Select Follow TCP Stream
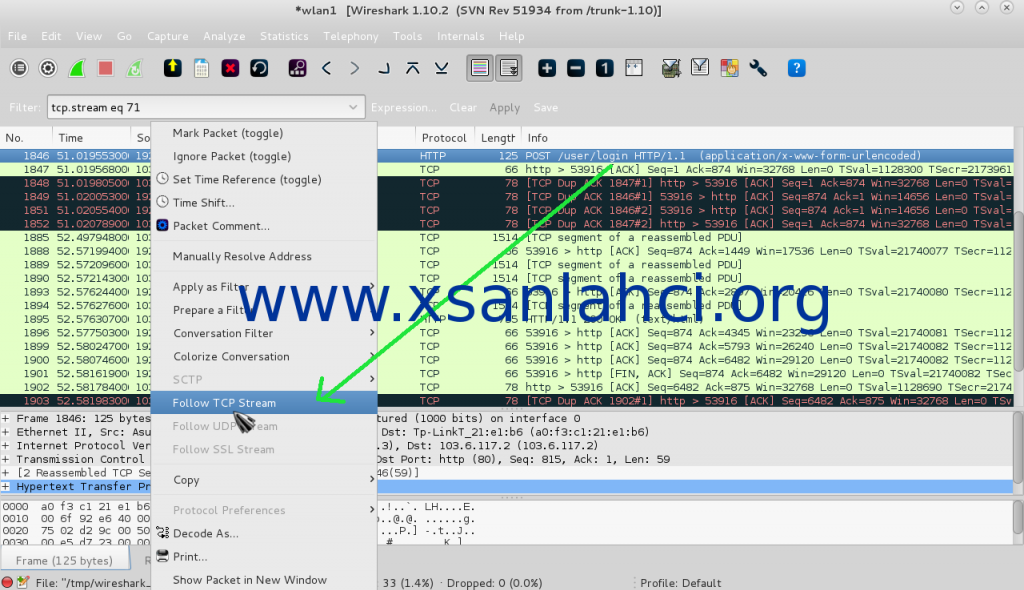 coord(264,403)
